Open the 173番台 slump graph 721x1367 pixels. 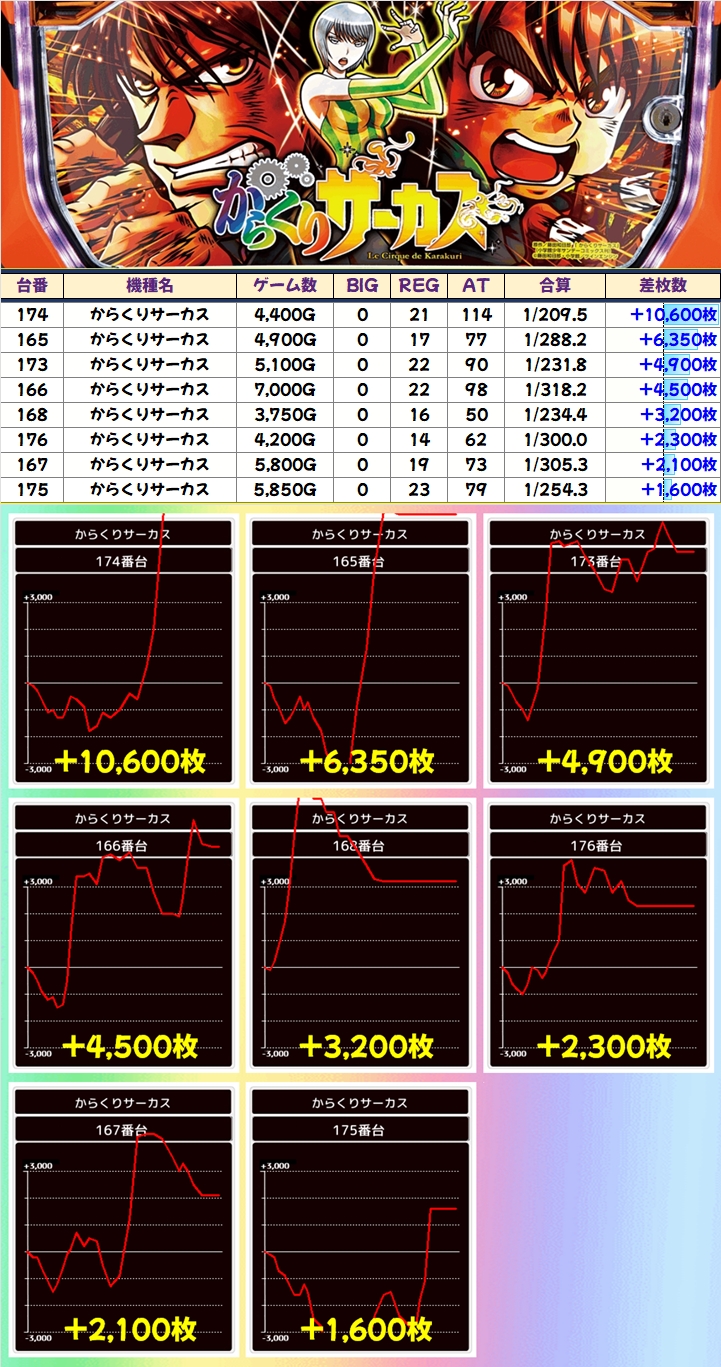pyautogui.click(x=597, y=652)
